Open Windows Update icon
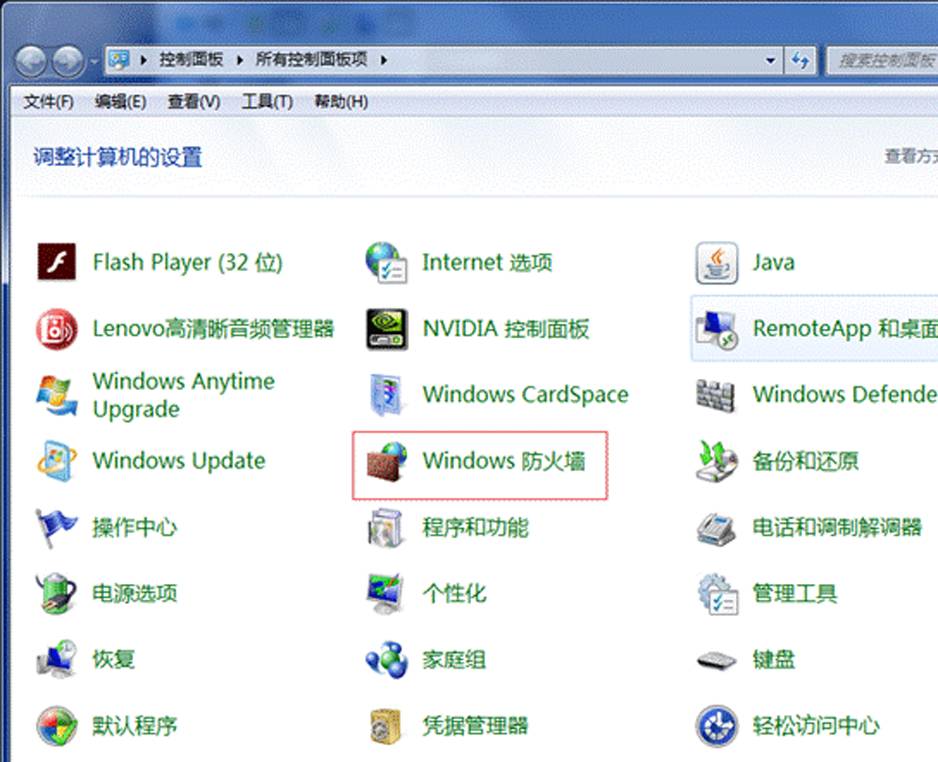The height and width of the screenshot is (762, 938). (57, 462)
